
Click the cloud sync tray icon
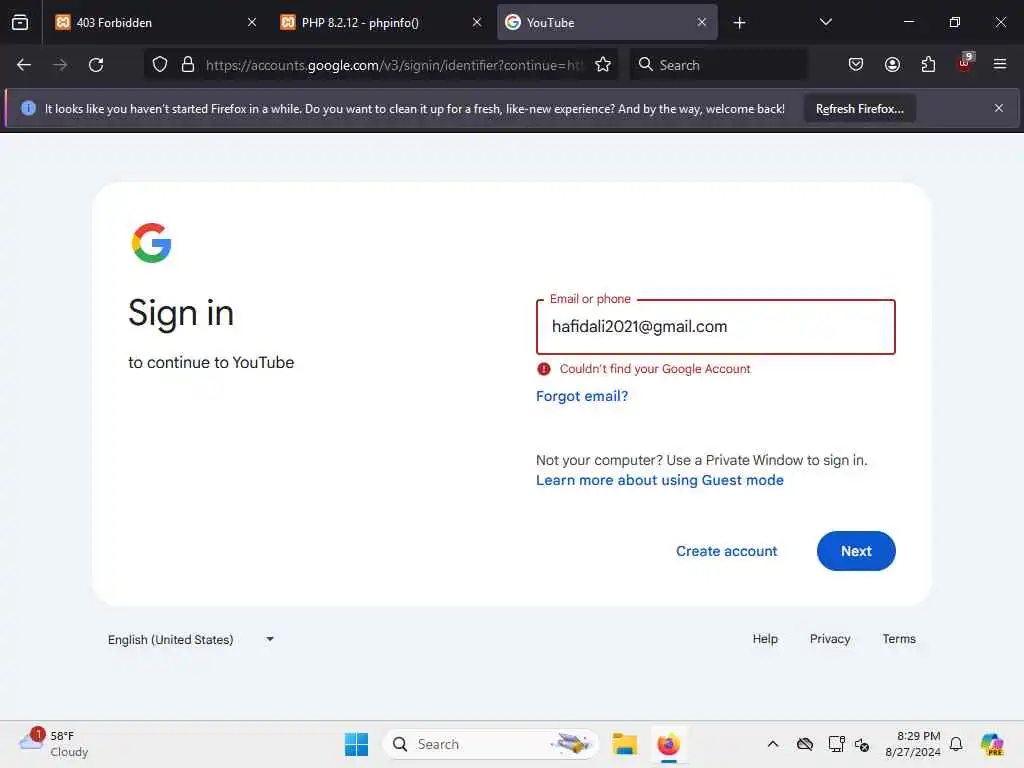point(805,744)
